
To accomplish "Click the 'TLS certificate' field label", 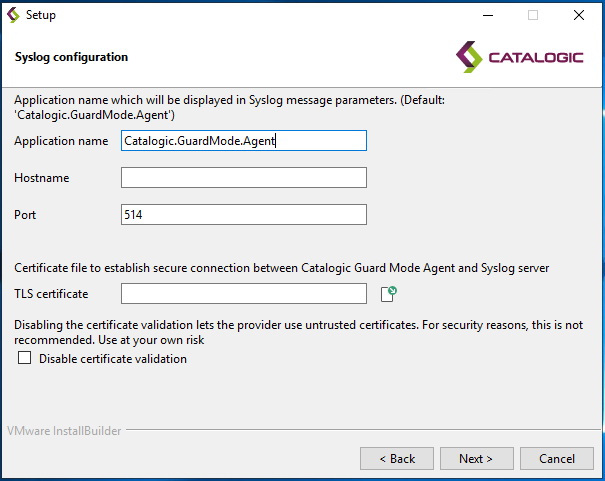I will pos(51,294).
